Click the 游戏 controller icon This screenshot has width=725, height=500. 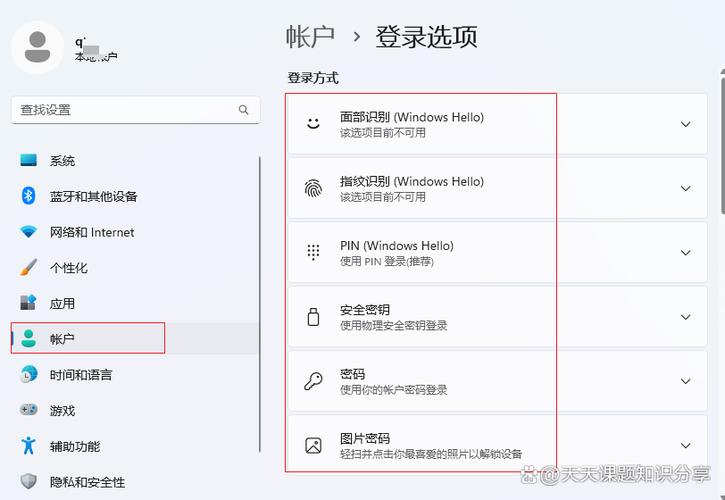28,410
